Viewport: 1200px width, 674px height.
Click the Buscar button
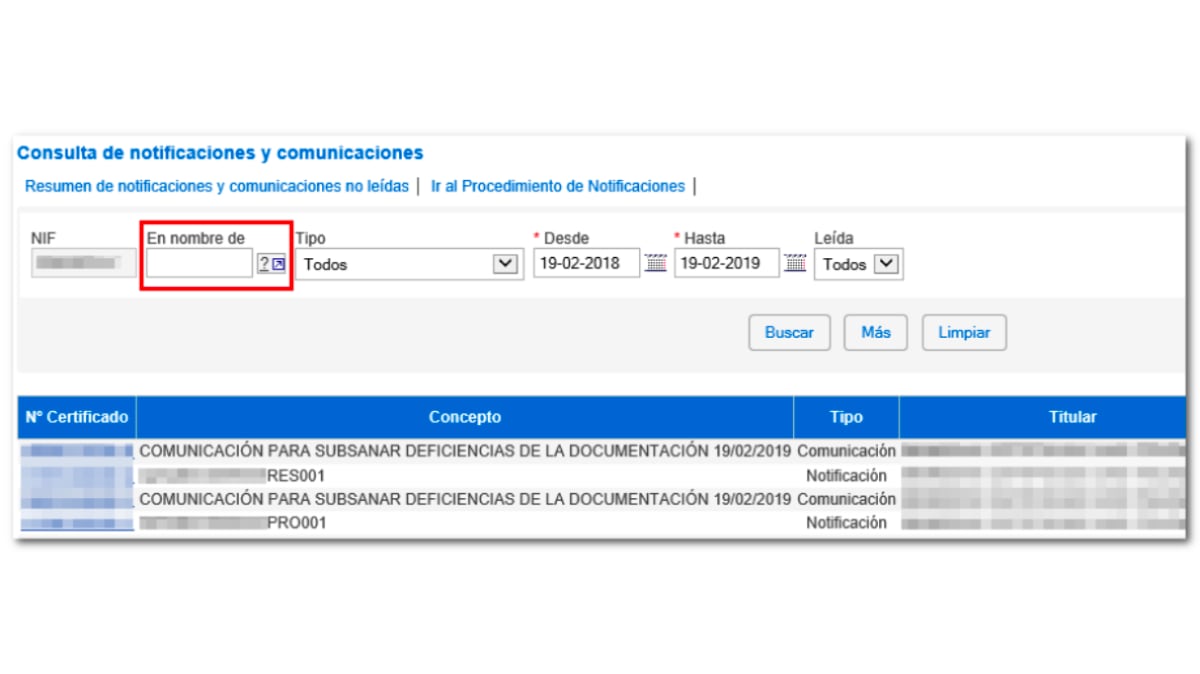[789, 333]
